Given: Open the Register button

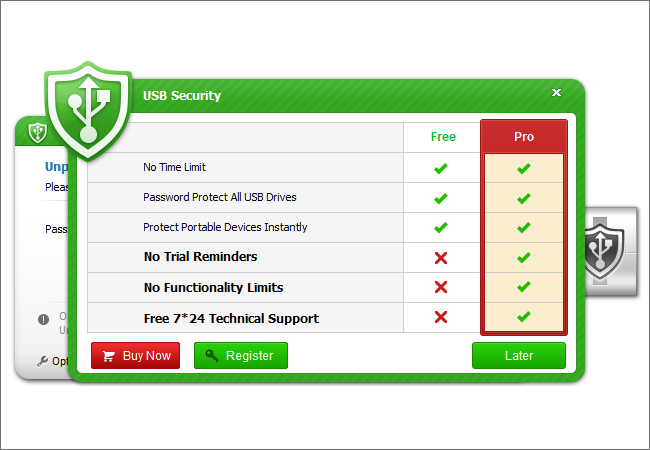Looking at the screenshot, I should pos(241,356).
